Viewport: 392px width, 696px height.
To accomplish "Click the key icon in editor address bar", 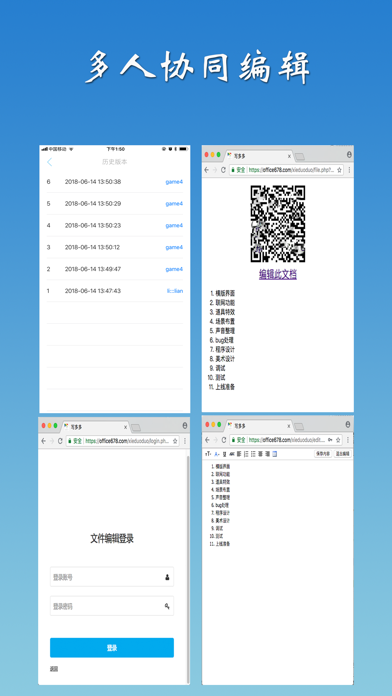I will (x=330, y=440).
